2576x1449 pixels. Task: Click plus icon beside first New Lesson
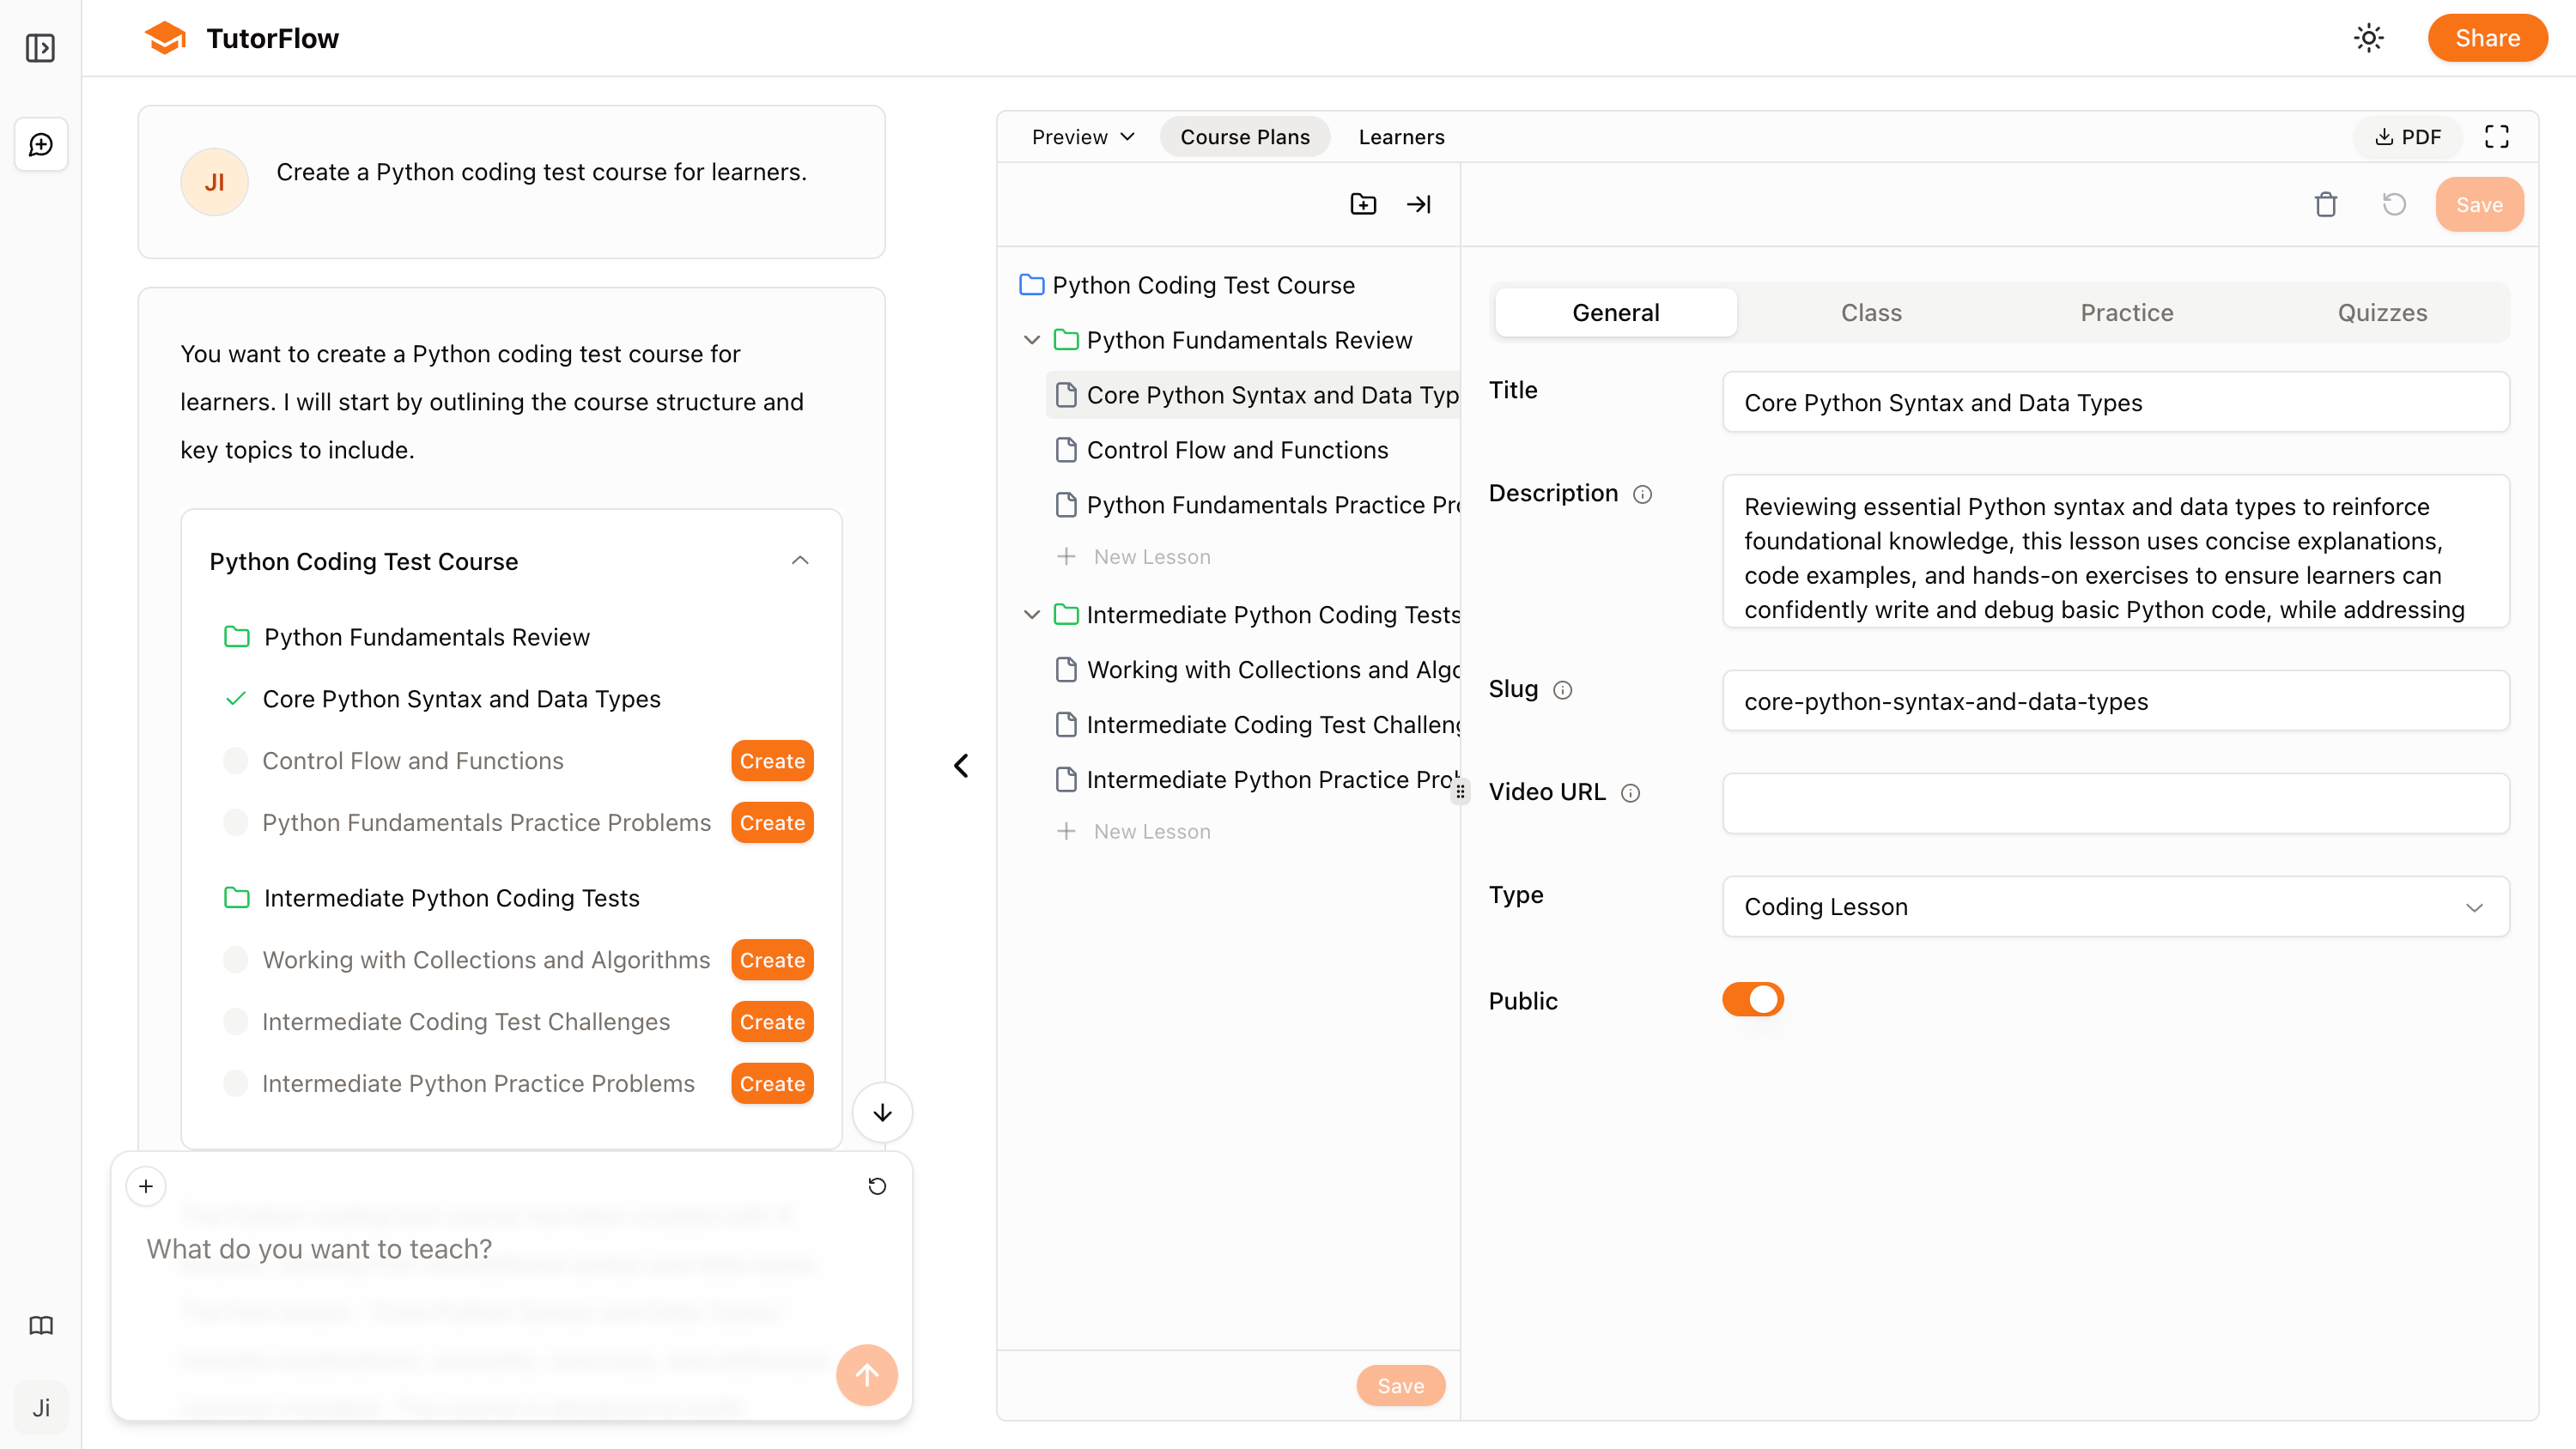click(1066, 557)
